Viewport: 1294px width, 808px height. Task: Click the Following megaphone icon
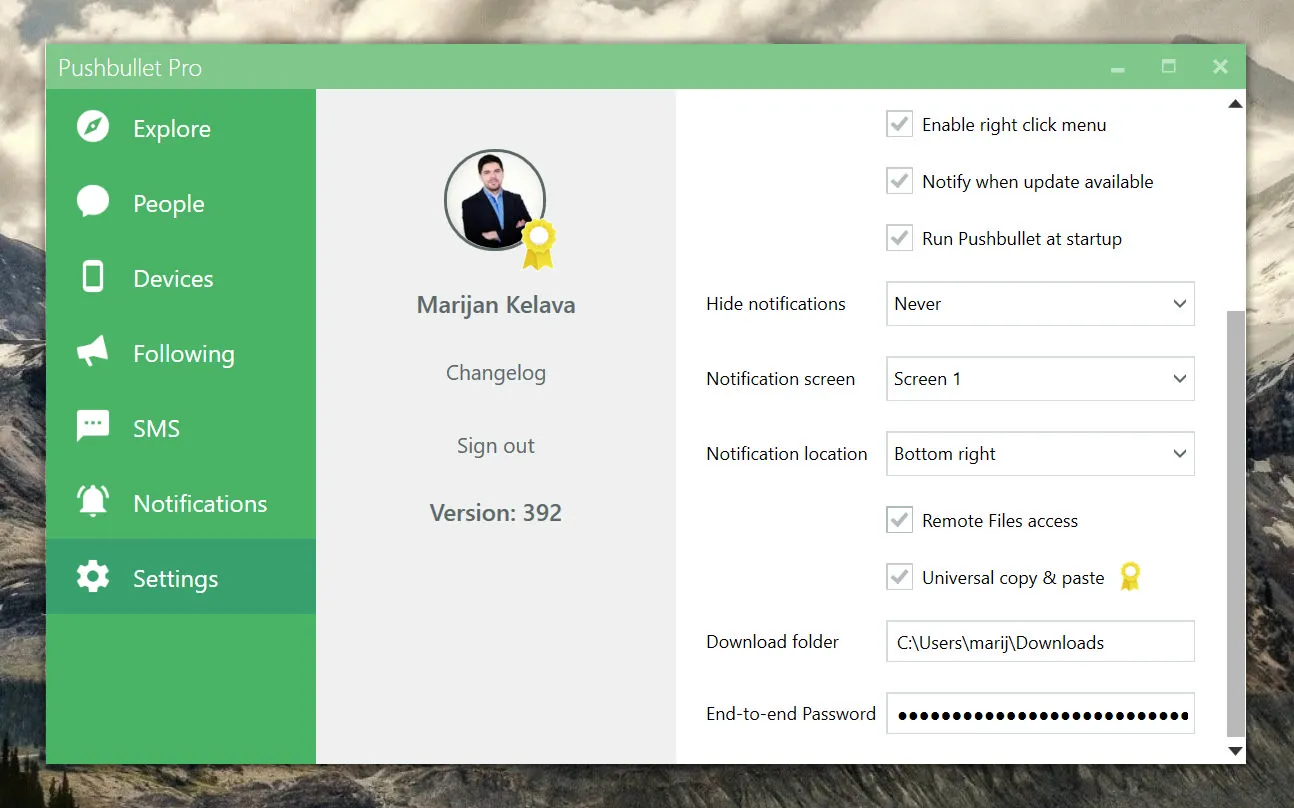[93, 352]
